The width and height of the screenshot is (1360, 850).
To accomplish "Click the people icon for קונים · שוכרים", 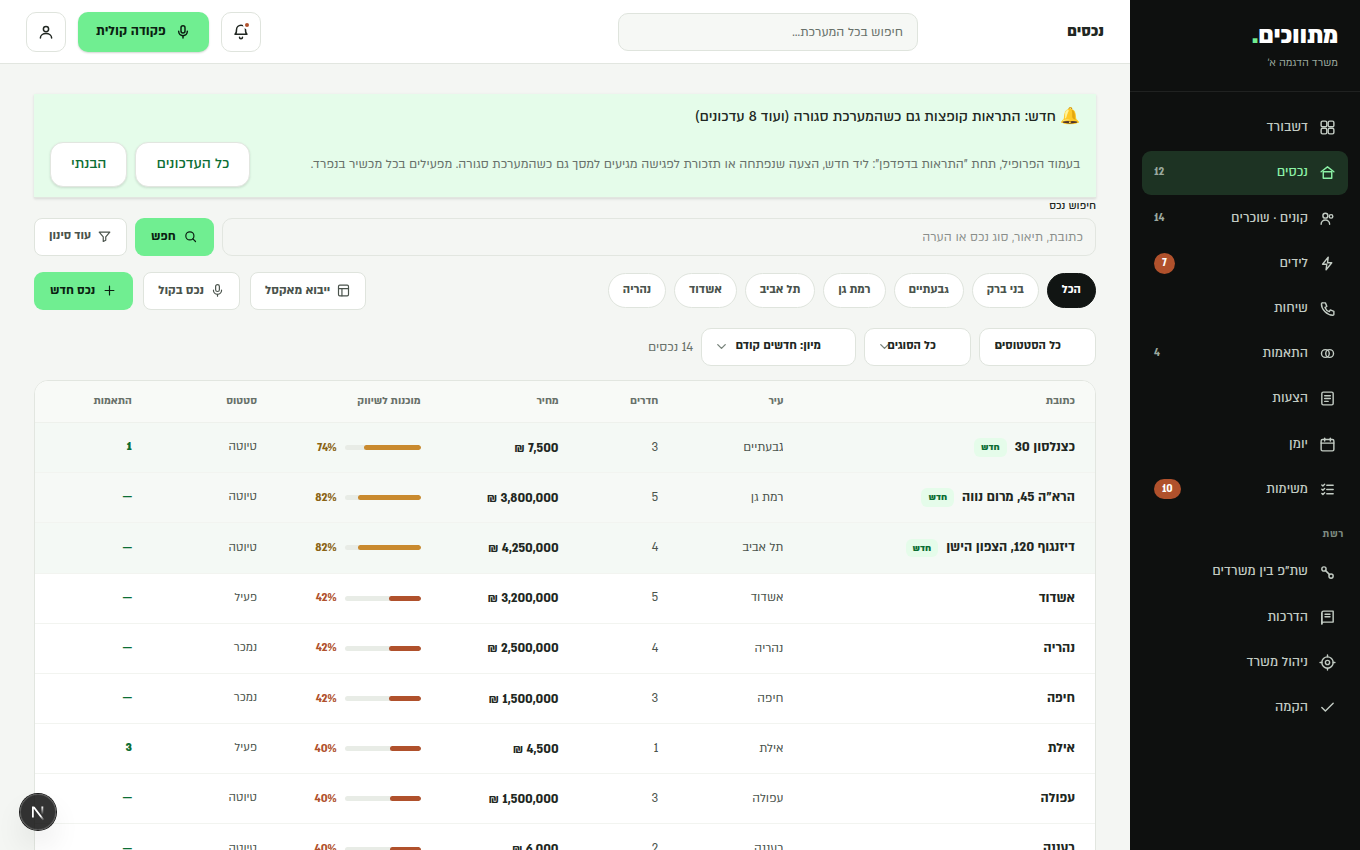I will (x=1327, y=218).
